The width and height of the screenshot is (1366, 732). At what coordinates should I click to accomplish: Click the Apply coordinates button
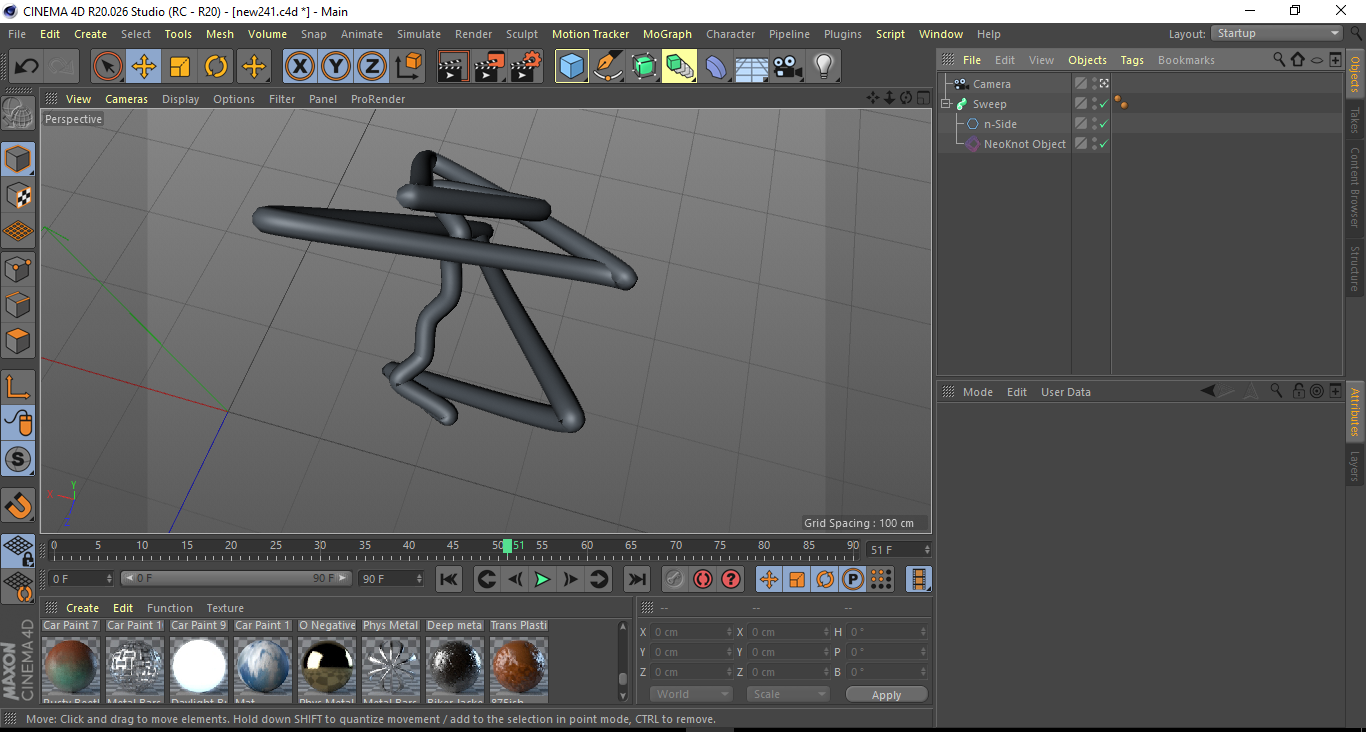click(886, 695)
